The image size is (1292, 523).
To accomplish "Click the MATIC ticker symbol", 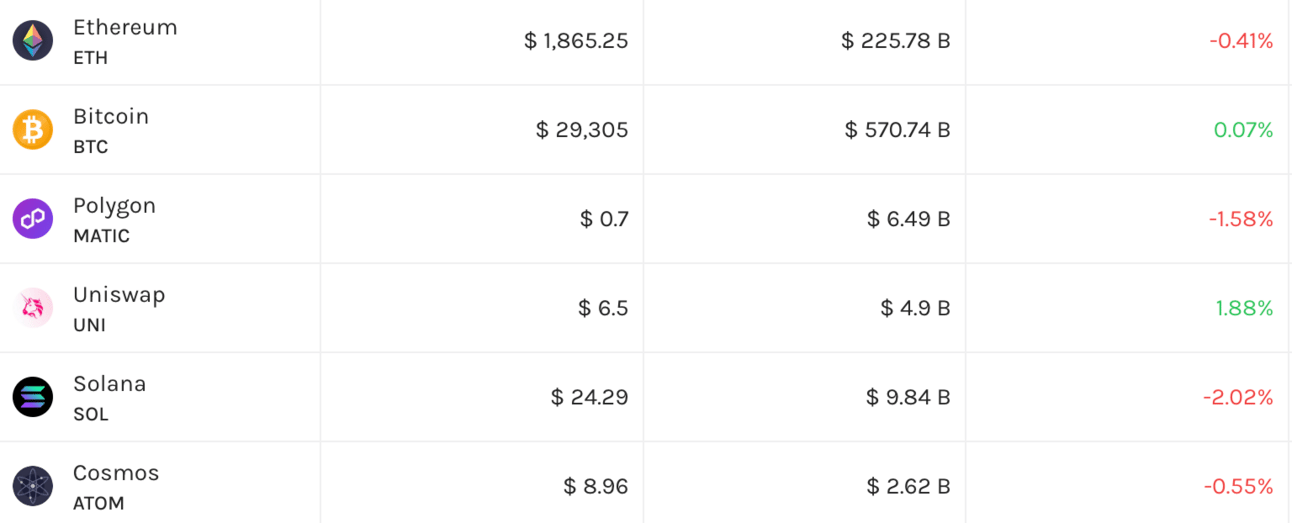I will click(101, 236).
